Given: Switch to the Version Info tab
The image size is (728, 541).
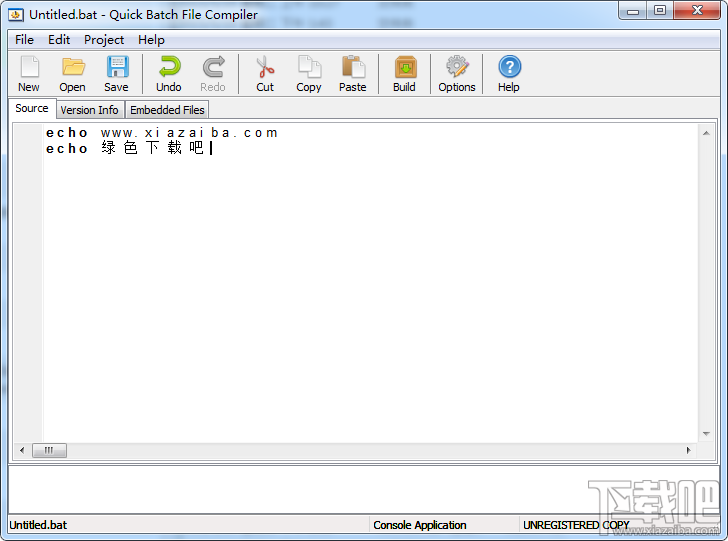Looking at the screenshot, I should click(x=90, y=110).
